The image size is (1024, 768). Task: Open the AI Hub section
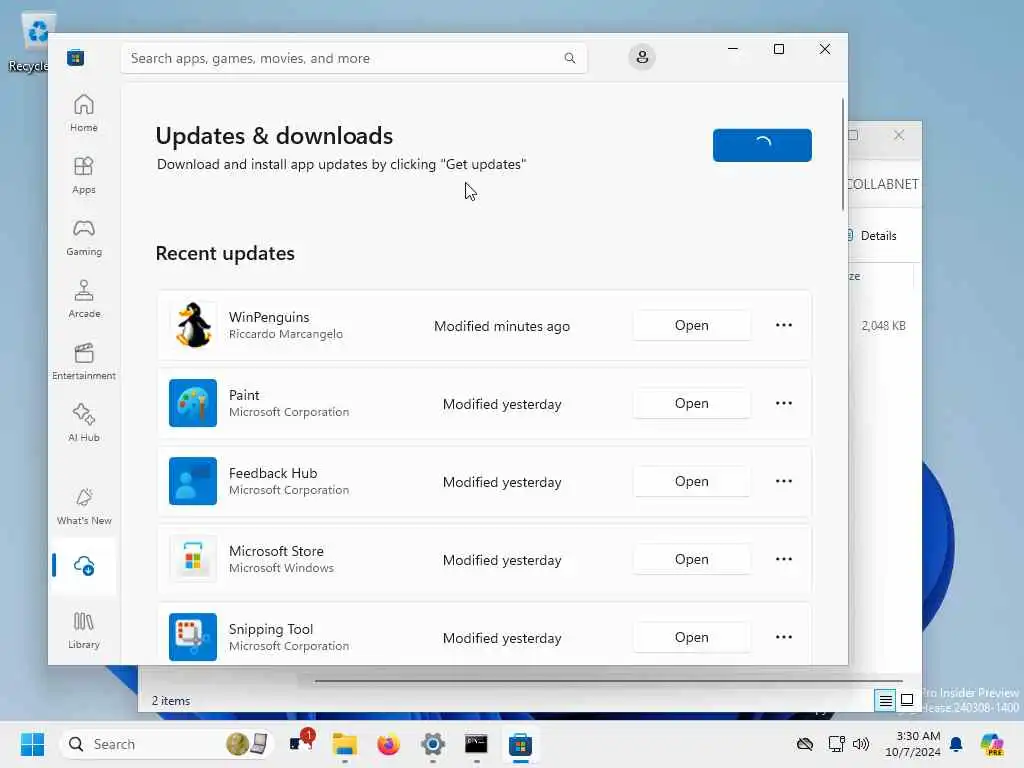pos(84,423)
